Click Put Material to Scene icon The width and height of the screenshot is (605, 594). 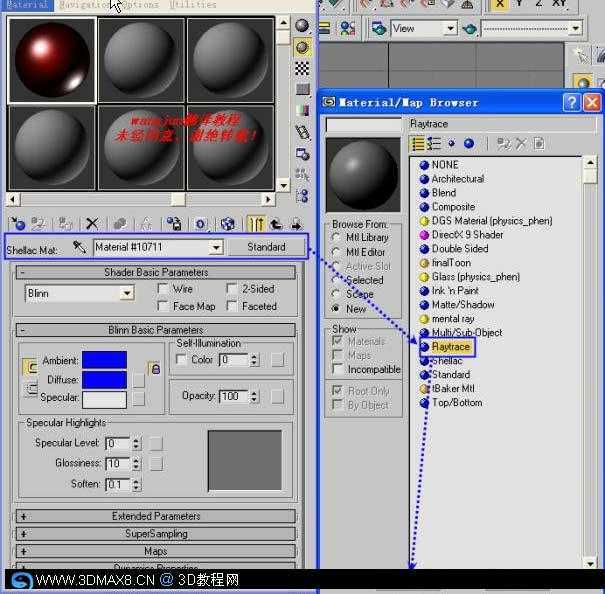tap(39, 223)
